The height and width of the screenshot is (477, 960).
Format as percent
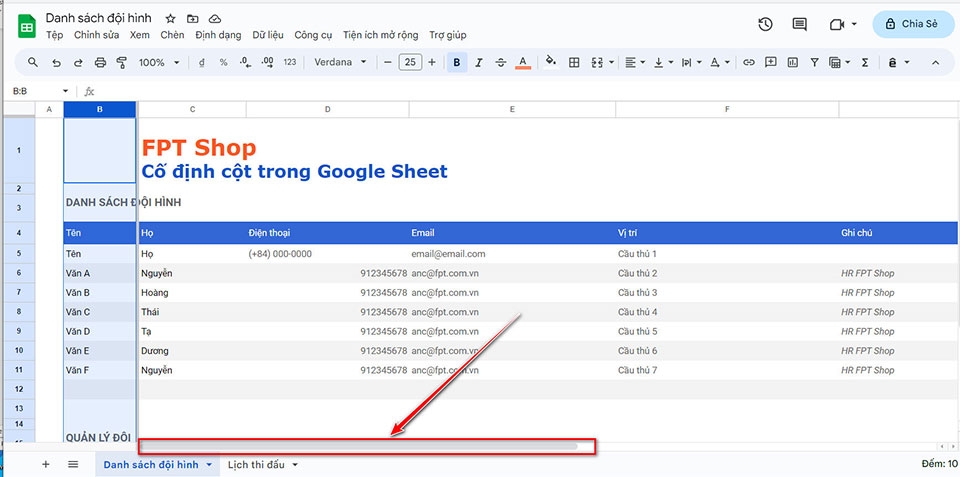pyautogui.click(x=223, y=62)
